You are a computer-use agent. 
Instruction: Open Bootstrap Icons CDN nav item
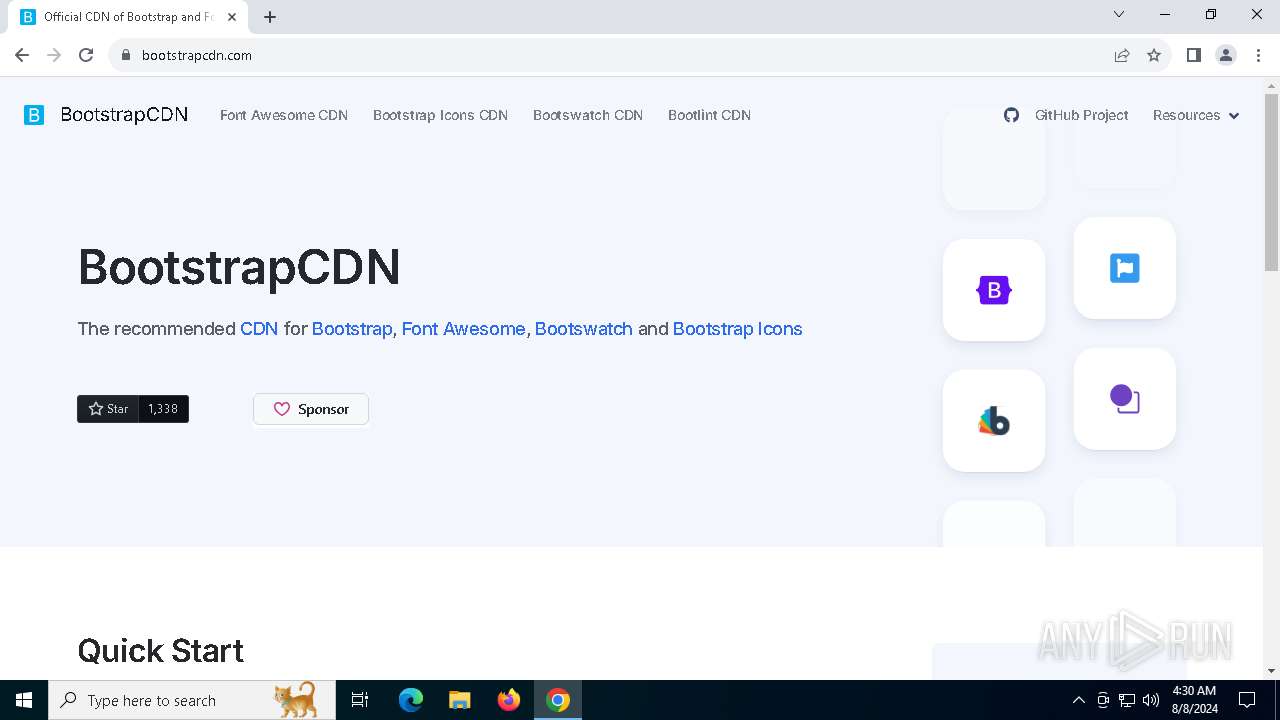440,115
